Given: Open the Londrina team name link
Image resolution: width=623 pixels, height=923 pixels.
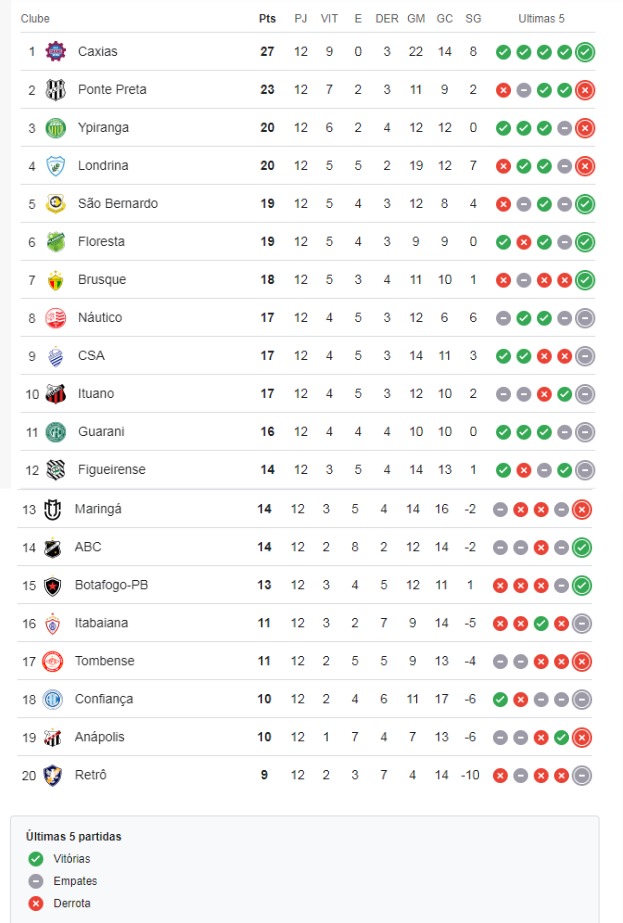Looking at the screenshot, I should coord(103,165).
